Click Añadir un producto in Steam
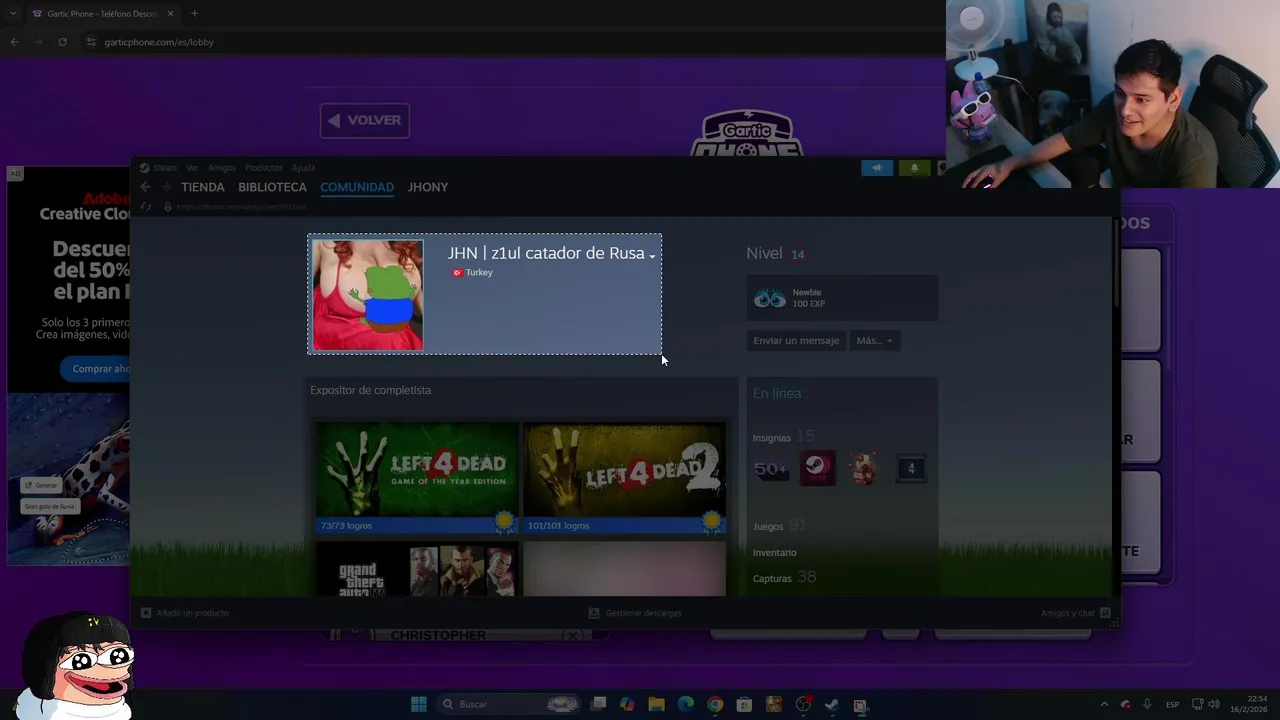 click(x=185, y=613)
